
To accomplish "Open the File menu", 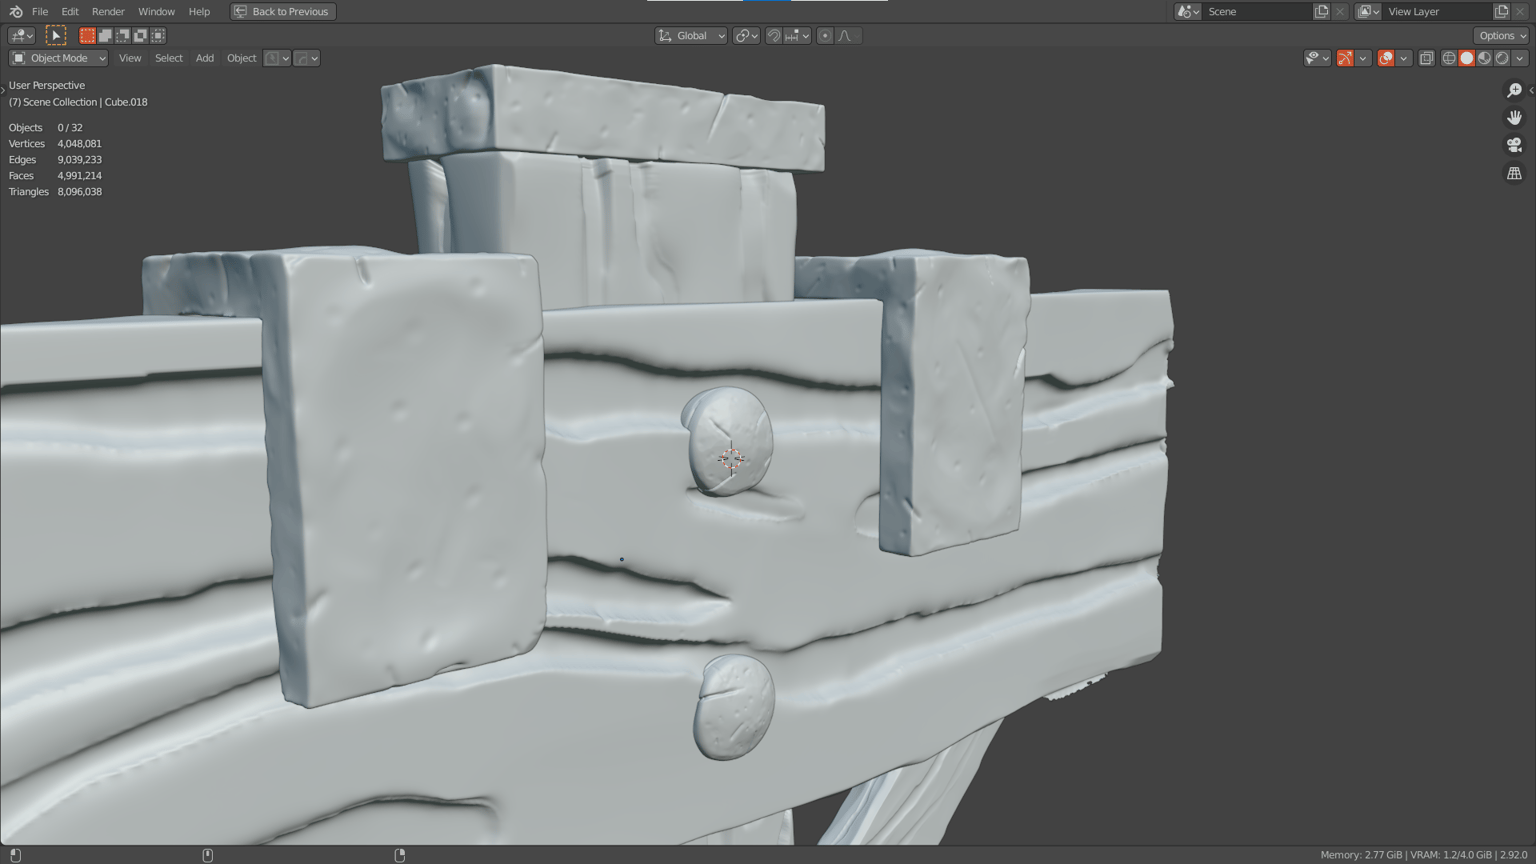I will pos(40,11).
